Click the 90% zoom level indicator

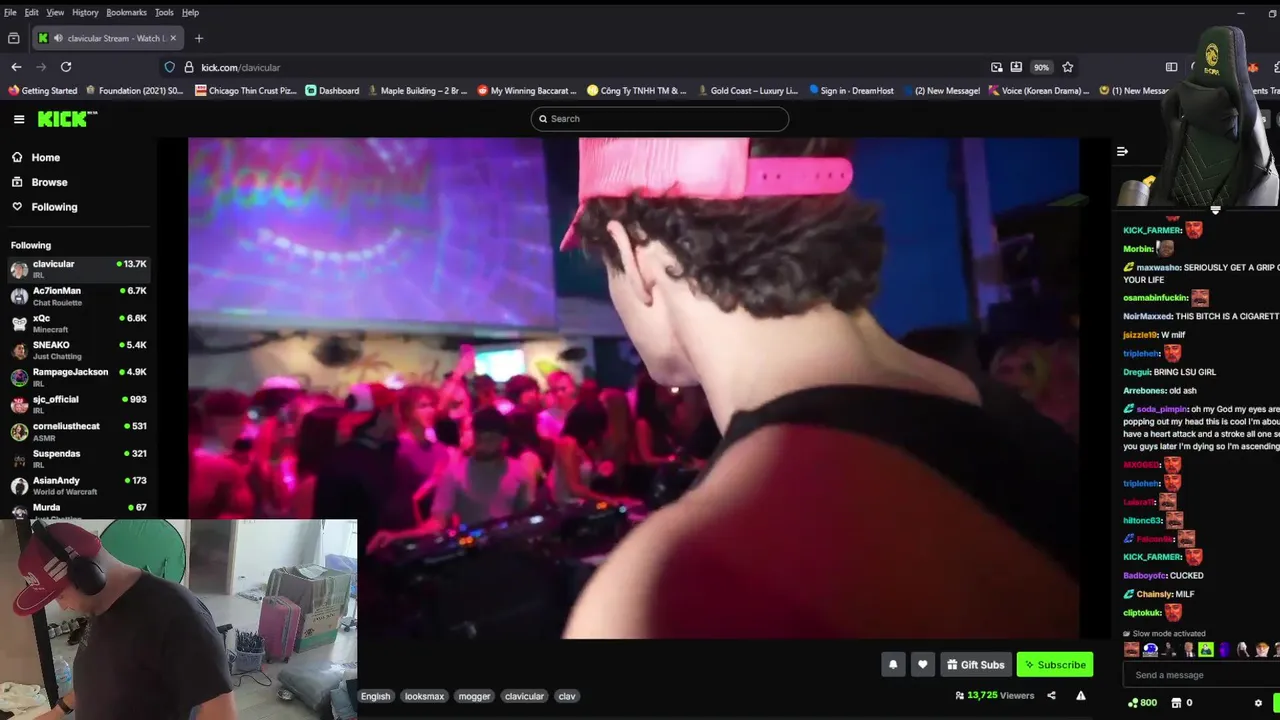pos(1041,67)
